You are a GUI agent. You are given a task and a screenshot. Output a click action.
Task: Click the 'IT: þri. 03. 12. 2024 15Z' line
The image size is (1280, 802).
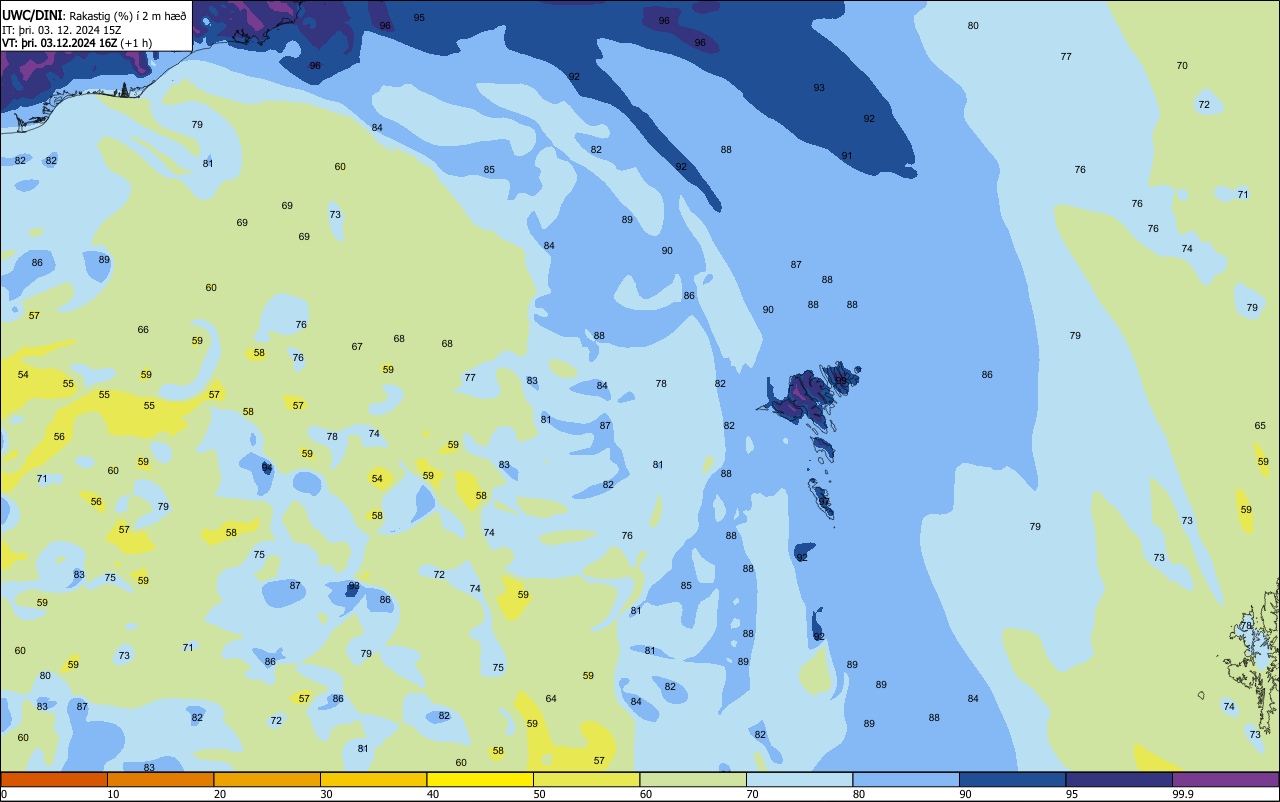(64, 30)
